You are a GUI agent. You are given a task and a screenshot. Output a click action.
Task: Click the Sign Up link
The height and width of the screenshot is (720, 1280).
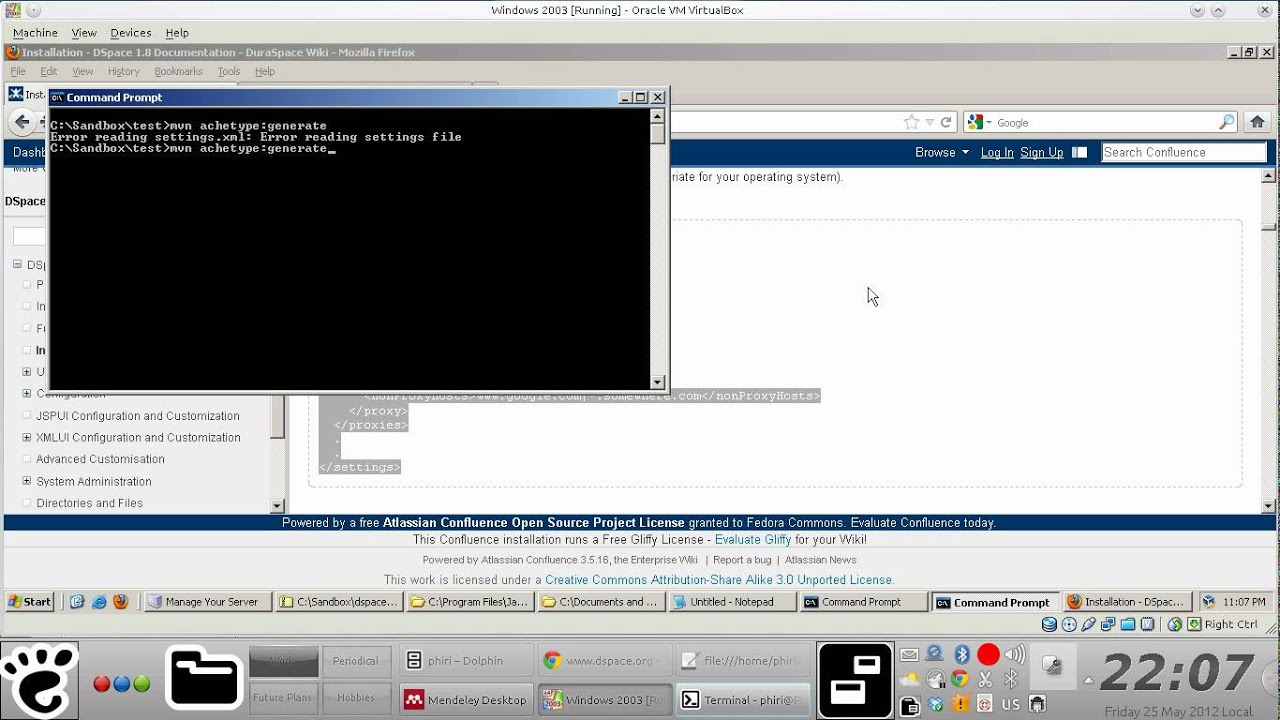(x=1042, y=152)
